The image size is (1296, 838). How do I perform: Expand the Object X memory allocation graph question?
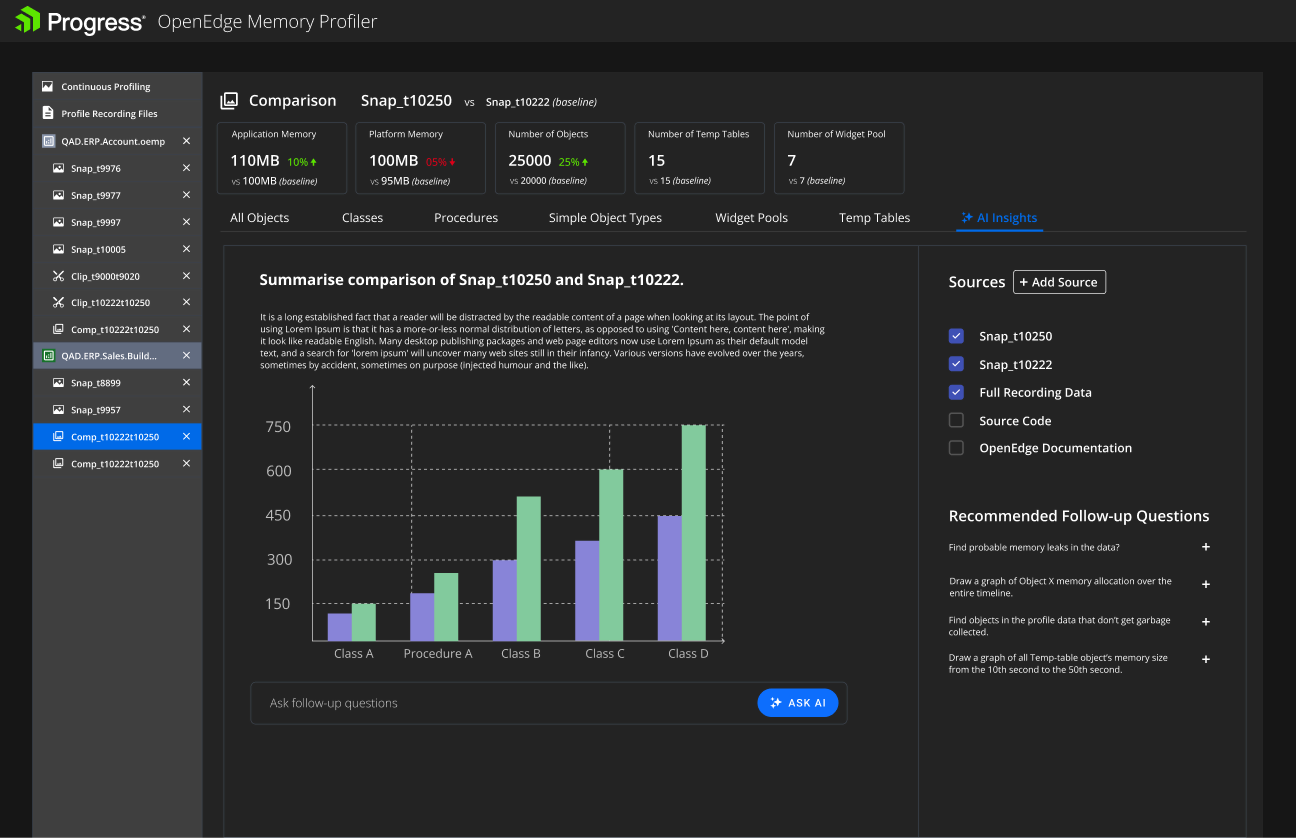tap(1206, 584)
